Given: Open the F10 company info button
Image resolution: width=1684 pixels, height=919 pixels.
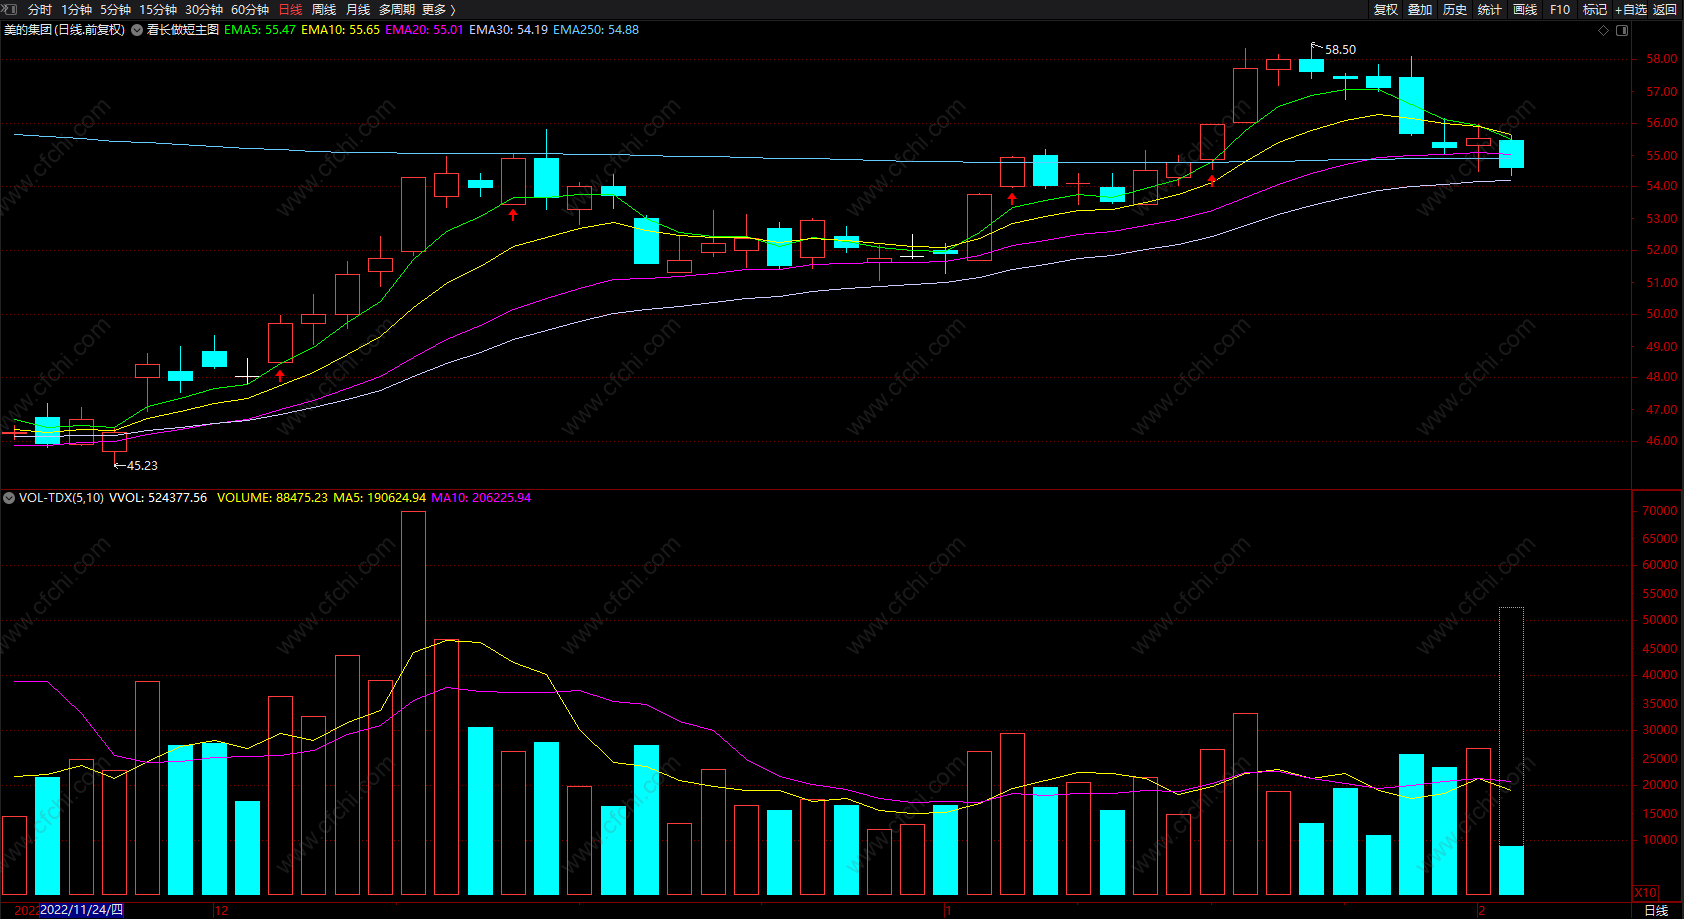Looking at the screenshot, I should 1560,10.
